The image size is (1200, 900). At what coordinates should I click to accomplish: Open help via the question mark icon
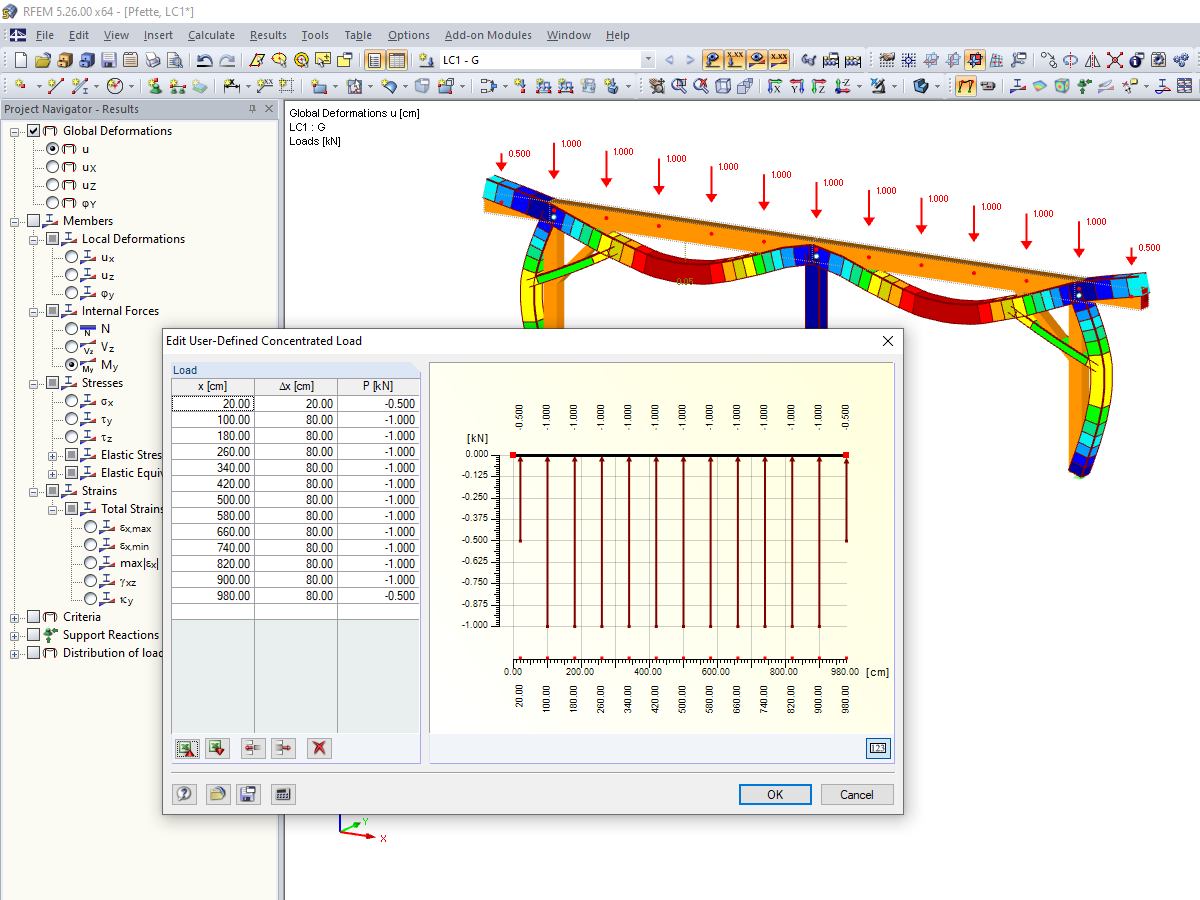click(187, 793)
